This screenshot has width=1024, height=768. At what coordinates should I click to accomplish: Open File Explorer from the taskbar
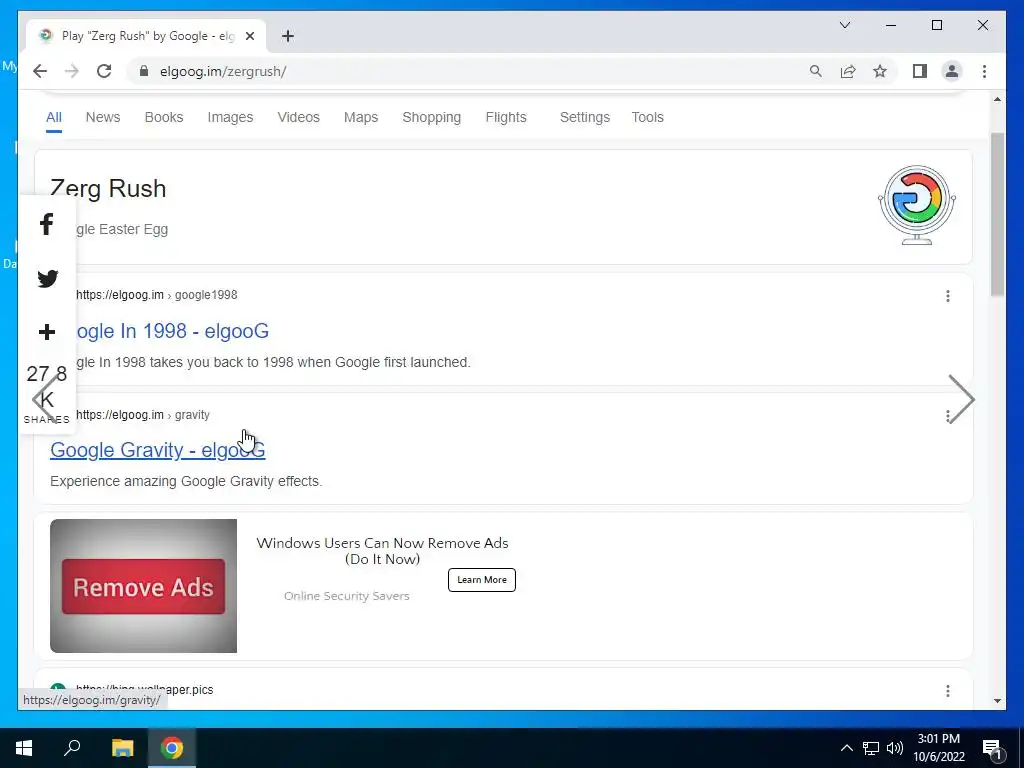pos(122,748)
